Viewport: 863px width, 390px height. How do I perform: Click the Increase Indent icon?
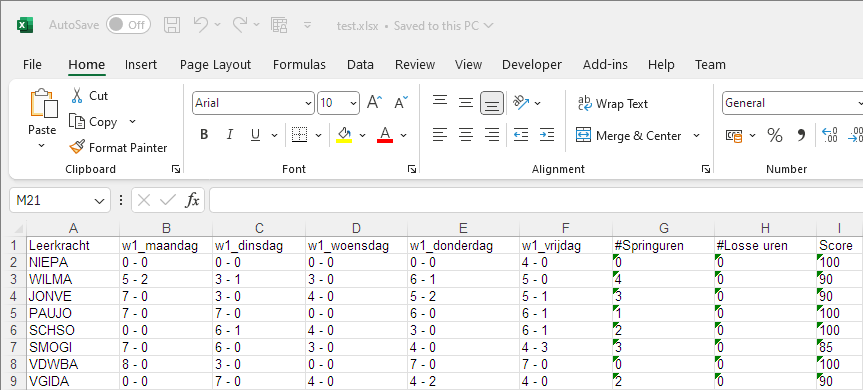[x=547, y=135]
